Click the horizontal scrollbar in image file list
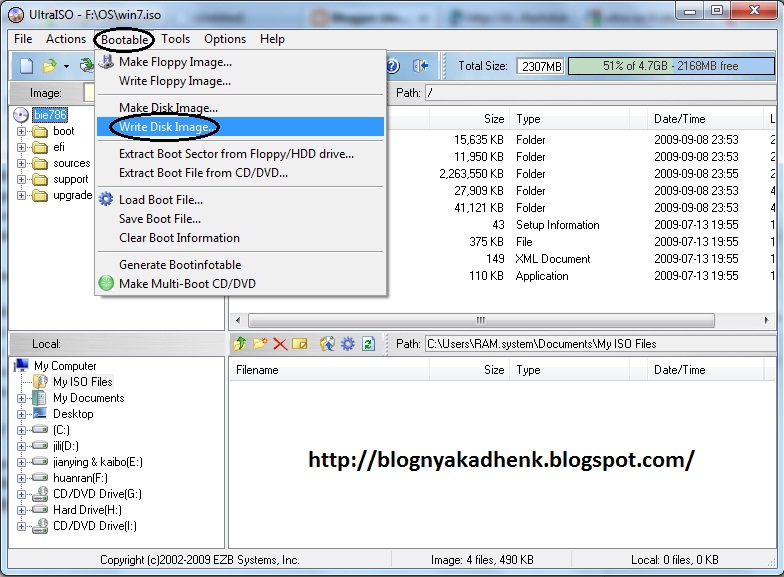Image resolution: width=784 pixels, height=577 pixels. [x=481, y=320]
